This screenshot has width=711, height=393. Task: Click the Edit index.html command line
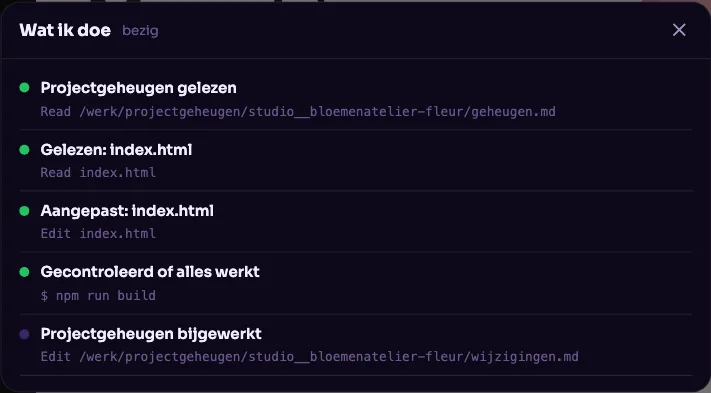coord(98,233)
